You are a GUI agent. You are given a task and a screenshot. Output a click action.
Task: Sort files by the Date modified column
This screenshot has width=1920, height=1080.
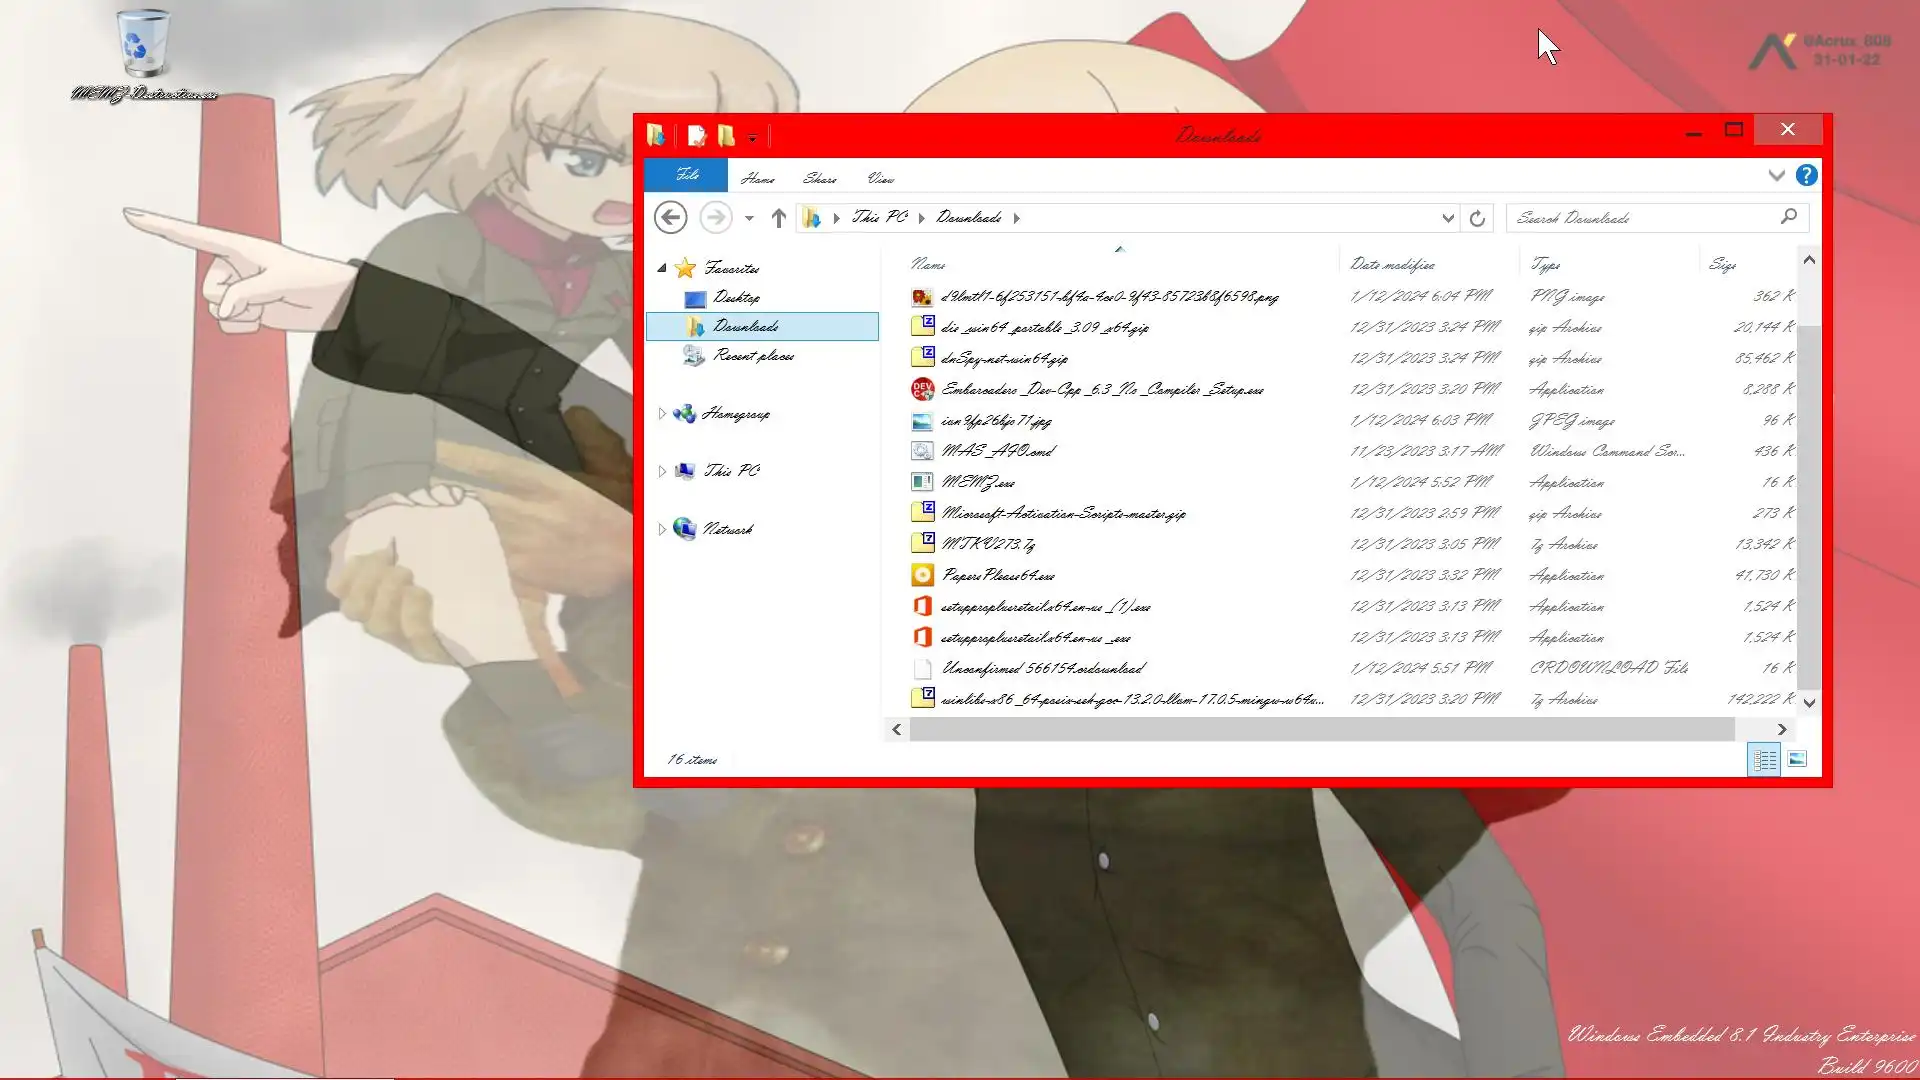(x=1392, y=264)
